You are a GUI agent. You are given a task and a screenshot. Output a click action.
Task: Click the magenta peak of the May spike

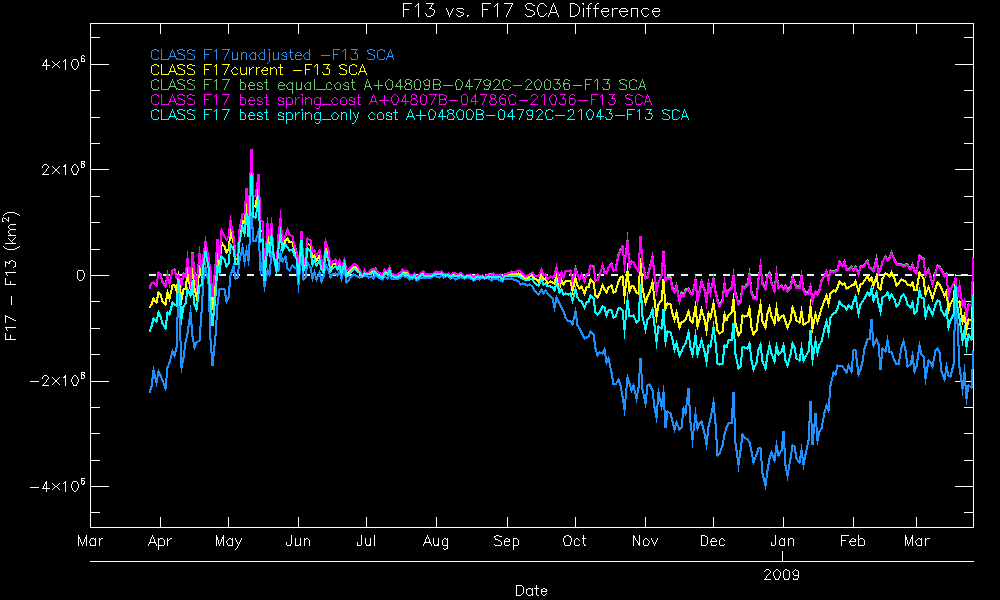coord(251,151)
